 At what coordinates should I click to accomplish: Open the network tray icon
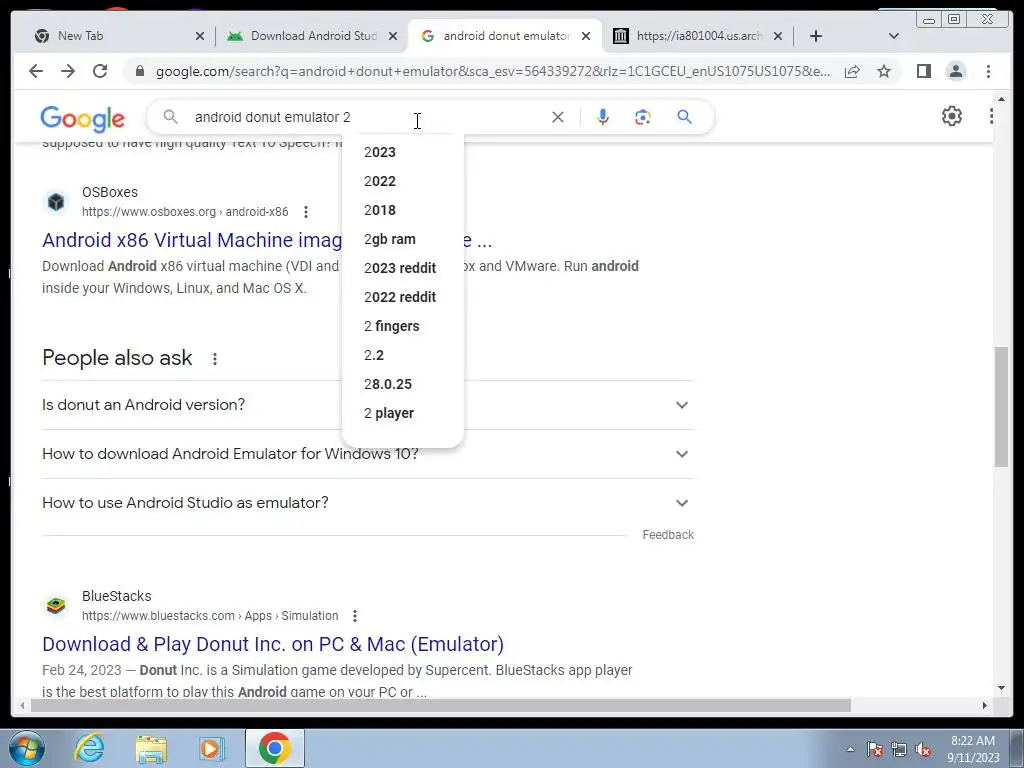[x=899, y=750]
